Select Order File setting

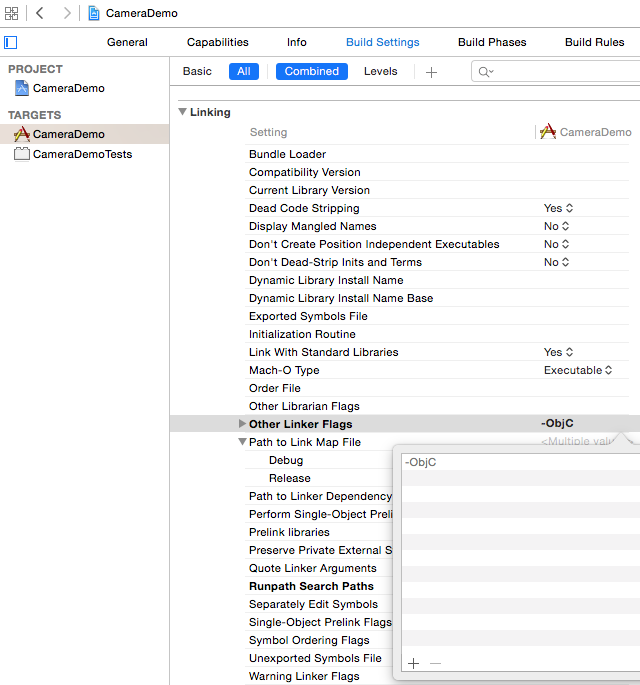click(275, 388)
